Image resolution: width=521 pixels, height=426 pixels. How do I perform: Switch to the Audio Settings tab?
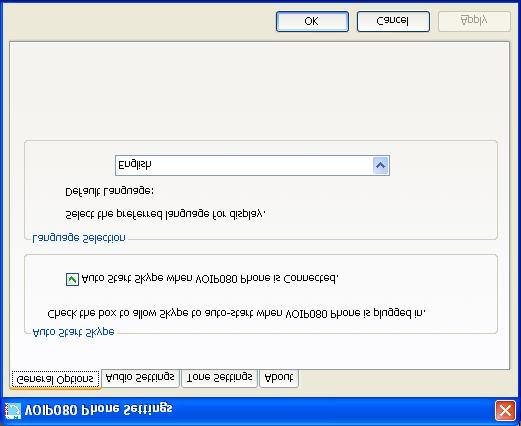coord(140,378)
